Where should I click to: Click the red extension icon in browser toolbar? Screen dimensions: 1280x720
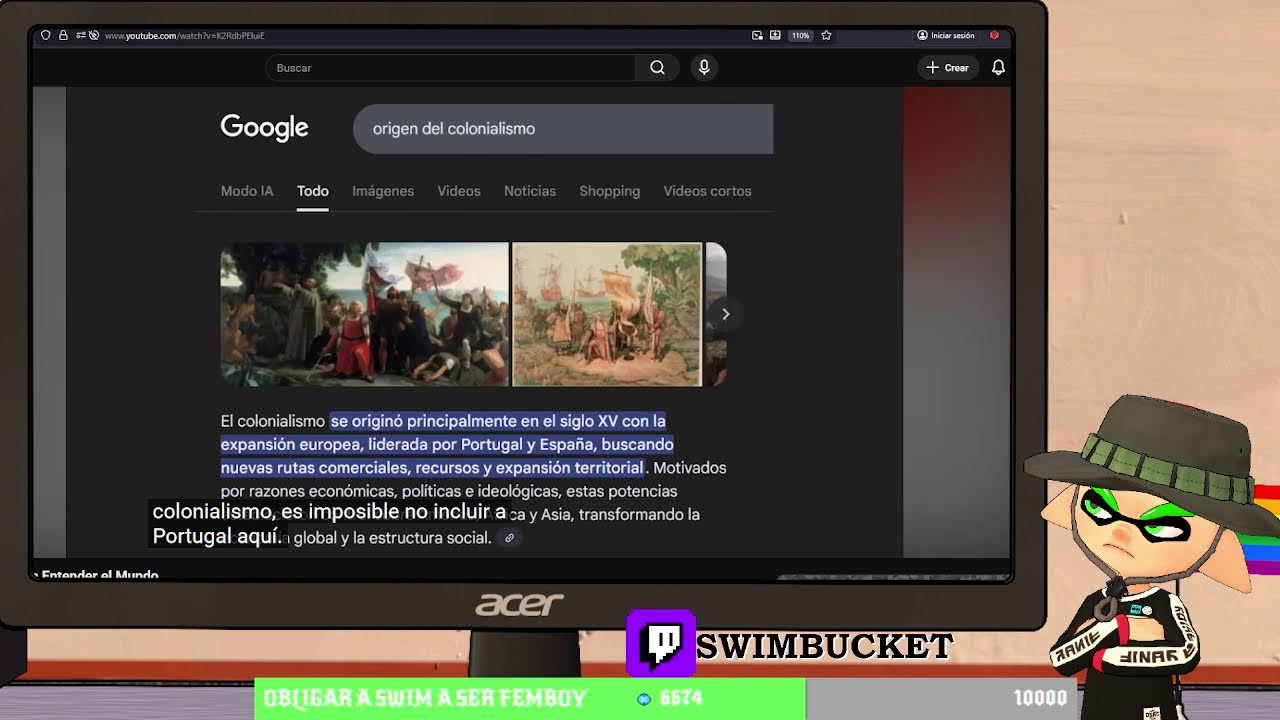[994, 35]
